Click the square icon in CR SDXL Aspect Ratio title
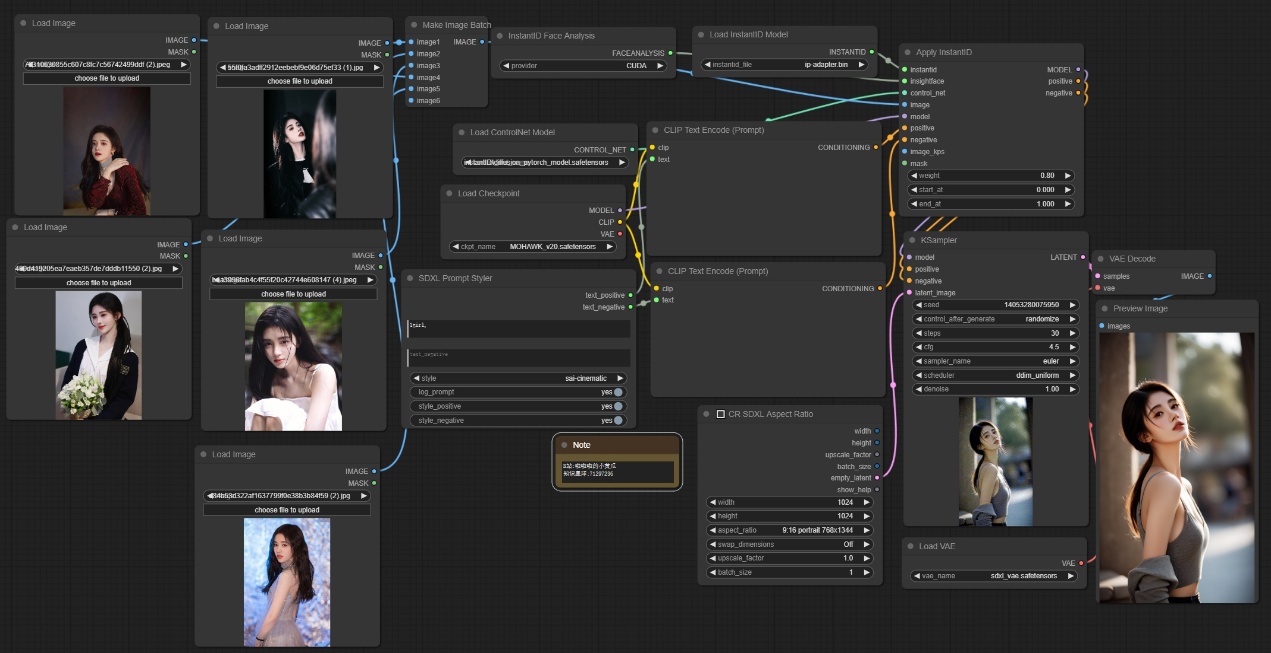The width and height of the screenshot is (1271, 653). 720,413
